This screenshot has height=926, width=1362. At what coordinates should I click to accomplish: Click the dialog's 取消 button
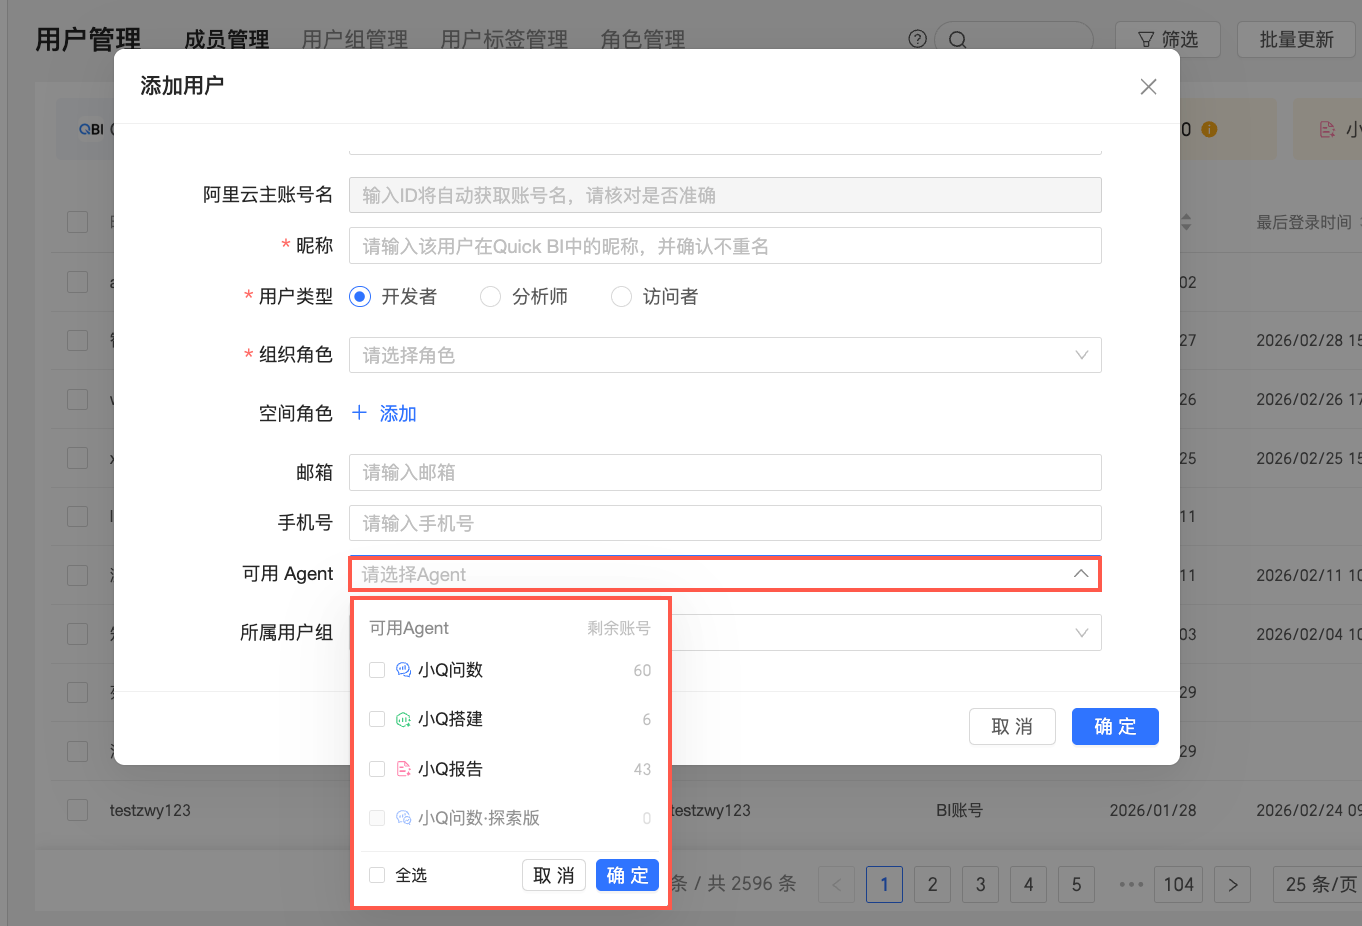(1012, 727)
